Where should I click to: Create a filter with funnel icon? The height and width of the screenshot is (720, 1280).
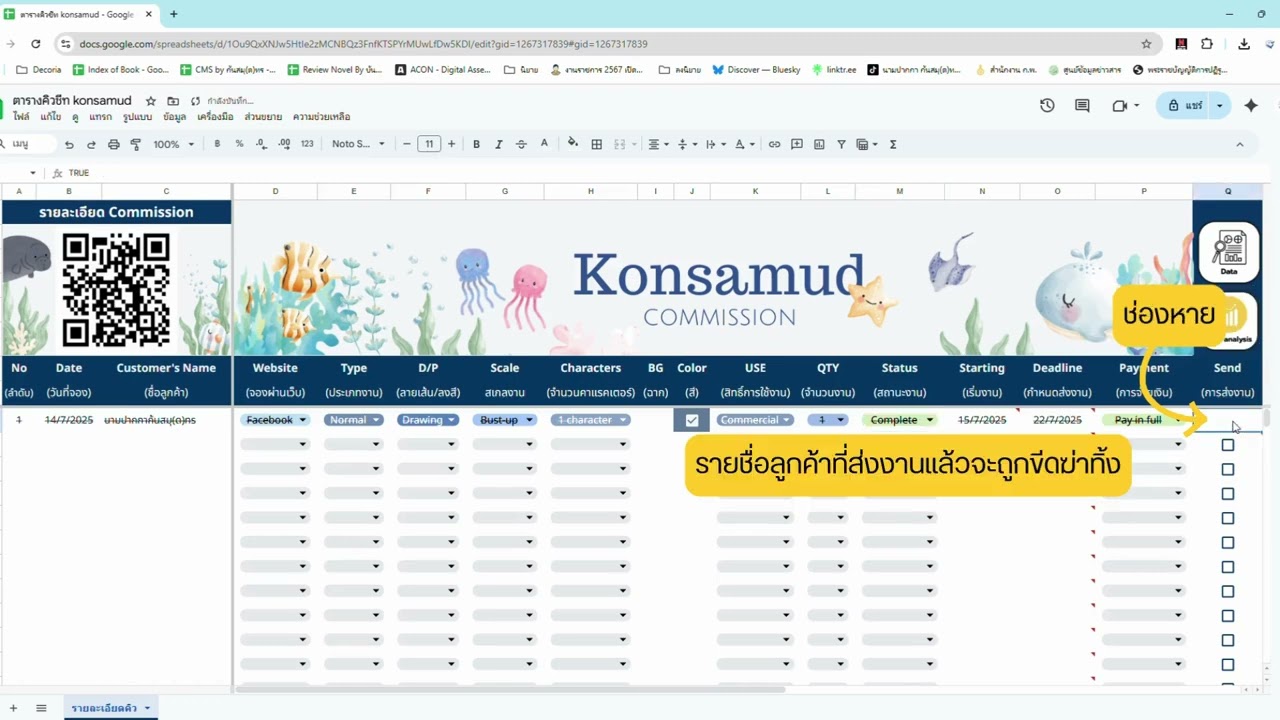pyautogui.click(x=841, y=144)
